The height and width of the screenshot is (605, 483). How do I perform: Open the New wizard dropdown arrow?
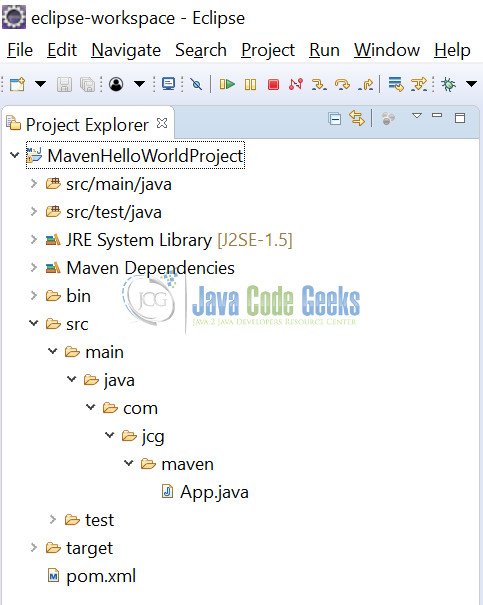pos(40,83)
